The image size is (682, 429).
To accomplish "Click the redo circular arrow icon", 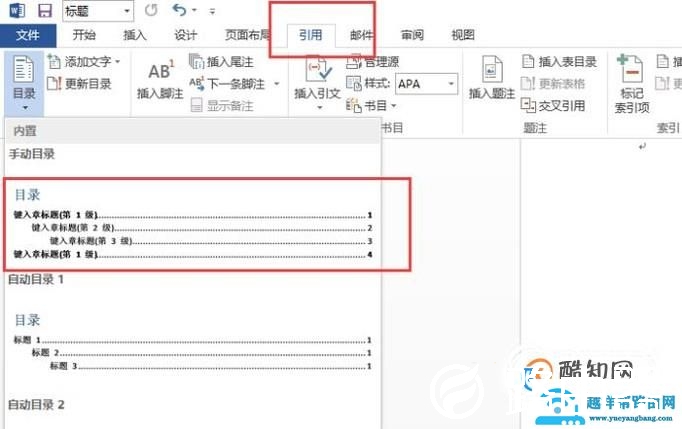I will [x=151, y=10].
